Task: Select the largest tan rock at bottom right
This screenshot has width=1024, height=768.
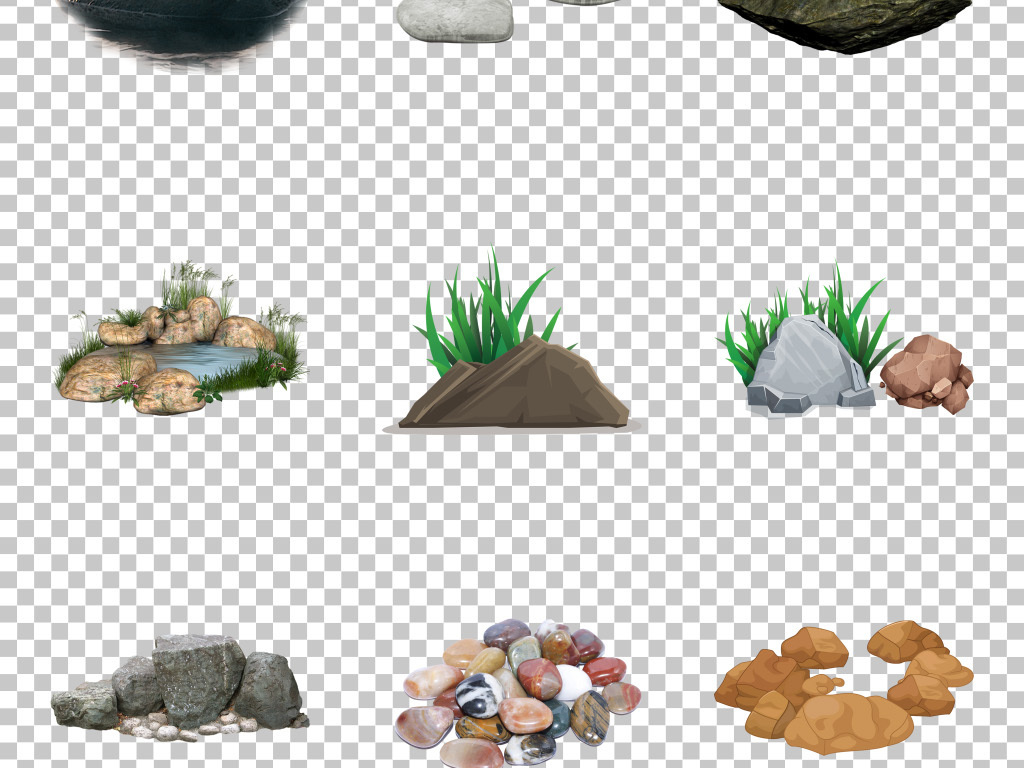Action: 848,722
